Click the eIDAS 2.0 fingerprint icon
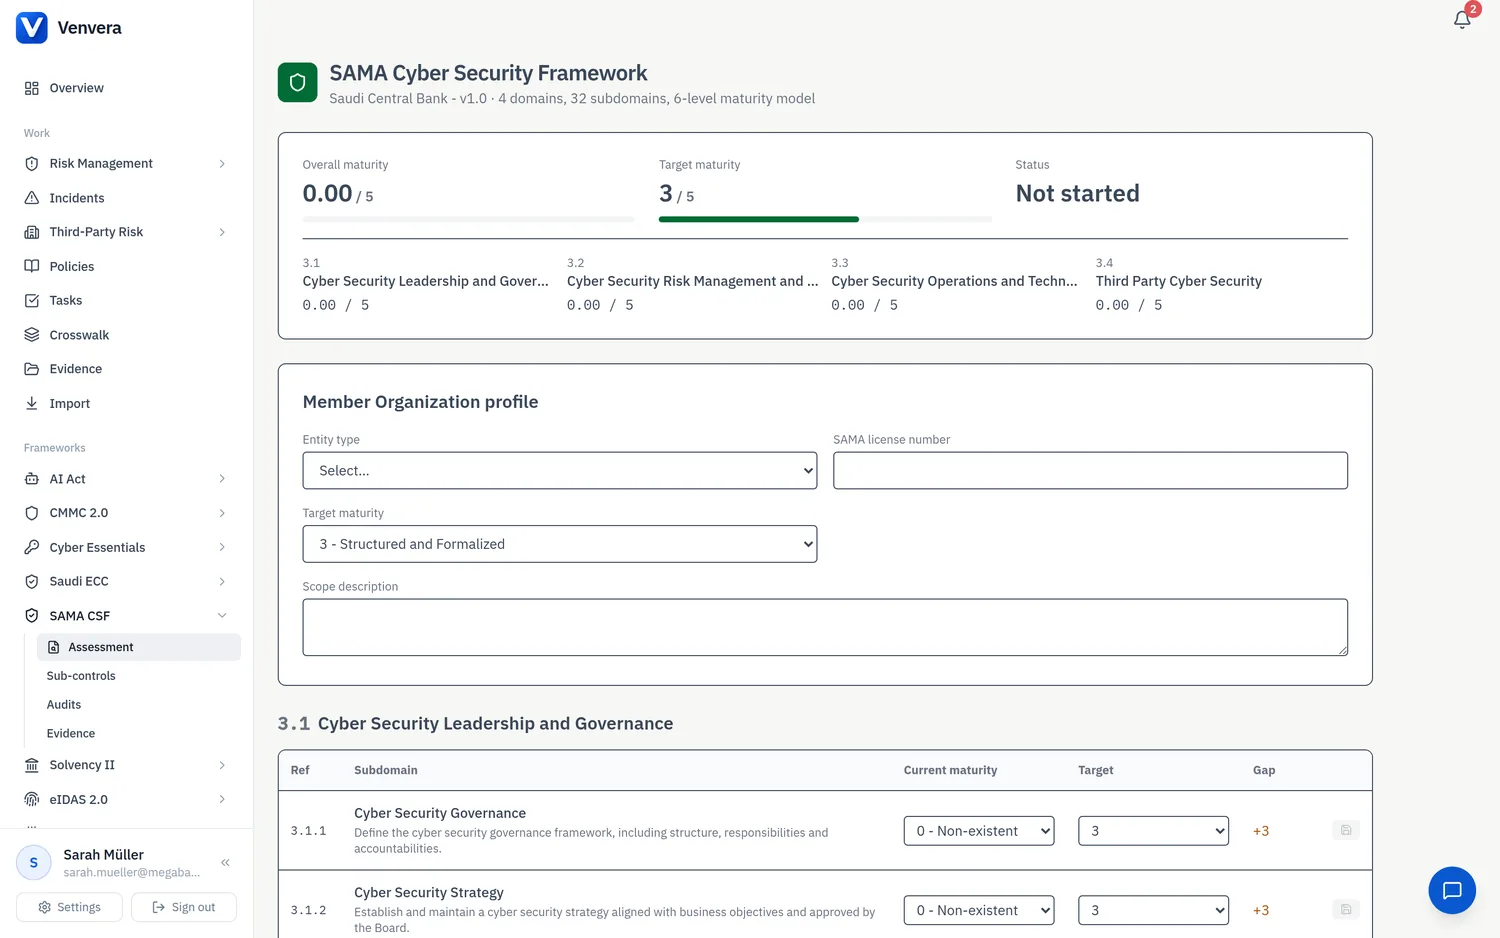1500x938 pixels. tap(32, 799)
